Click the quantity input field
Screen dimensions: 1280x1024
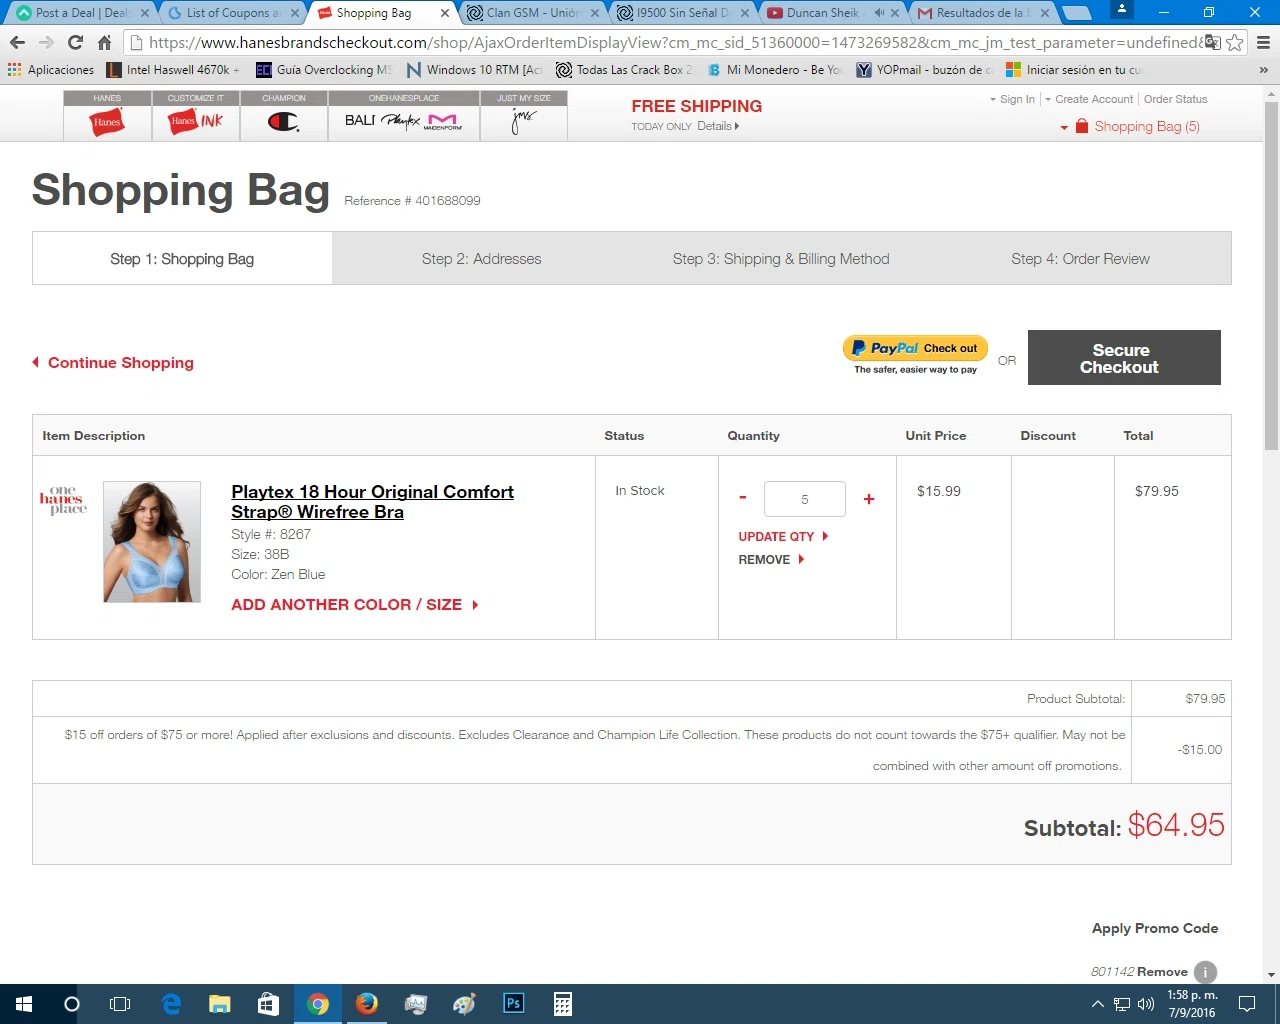pyautogui.click(x=804, y=499)
